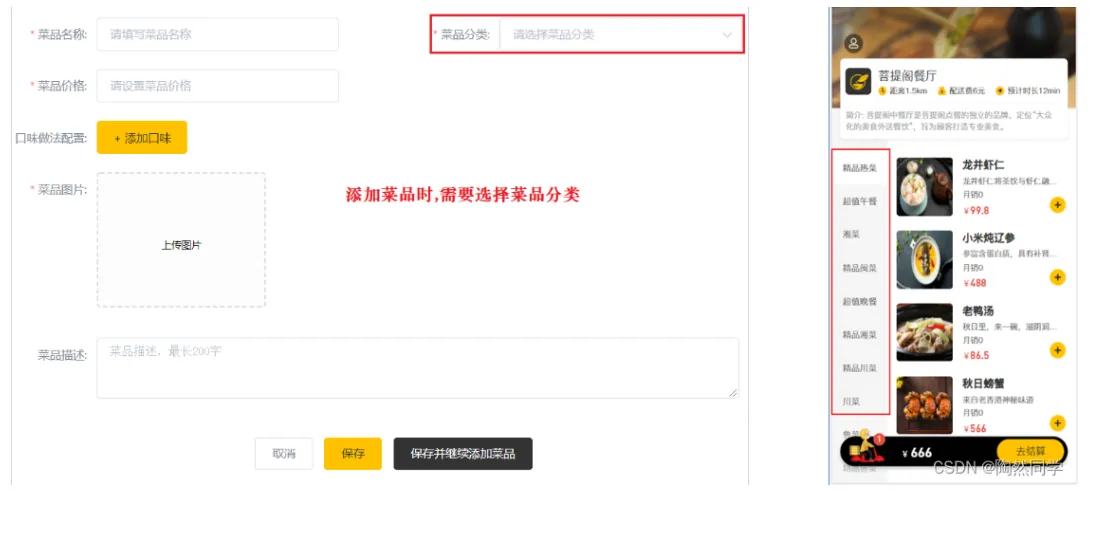Click the 距离1.5km distance icon
The image size is (1095, 536).
882,91
